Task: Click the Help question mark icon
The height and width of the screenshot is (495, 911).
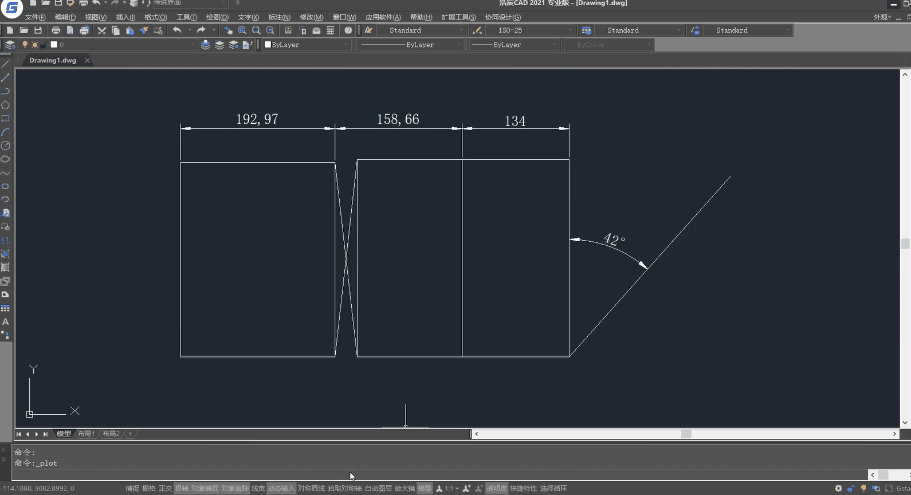Action: tap(348, 30)
